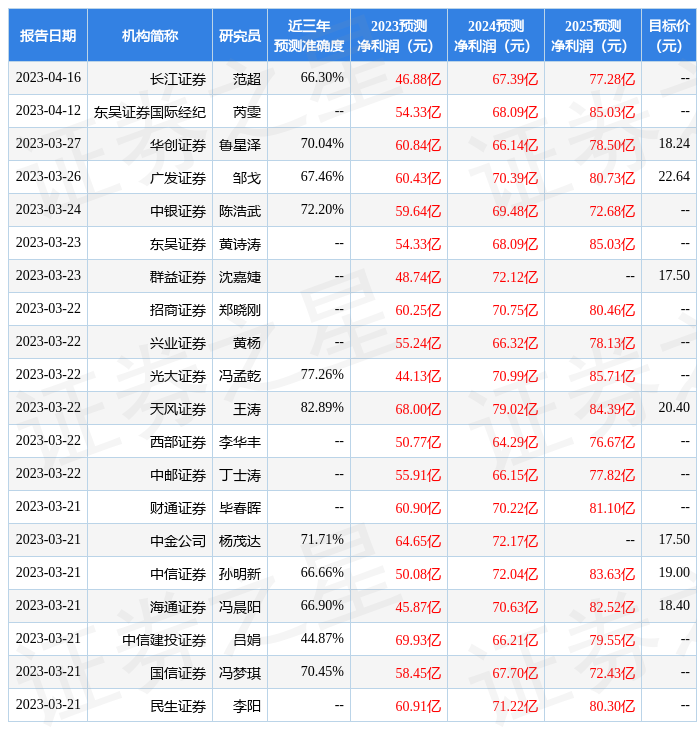Click the date 2023-03-27
The width and height of the screenshot is (697, 730).
48,143
